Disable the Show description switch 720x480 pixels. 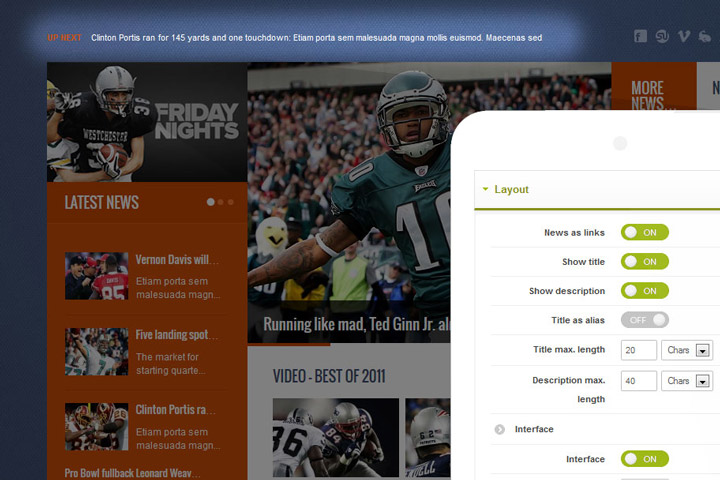pyautogui.click(x=645, y=291)
